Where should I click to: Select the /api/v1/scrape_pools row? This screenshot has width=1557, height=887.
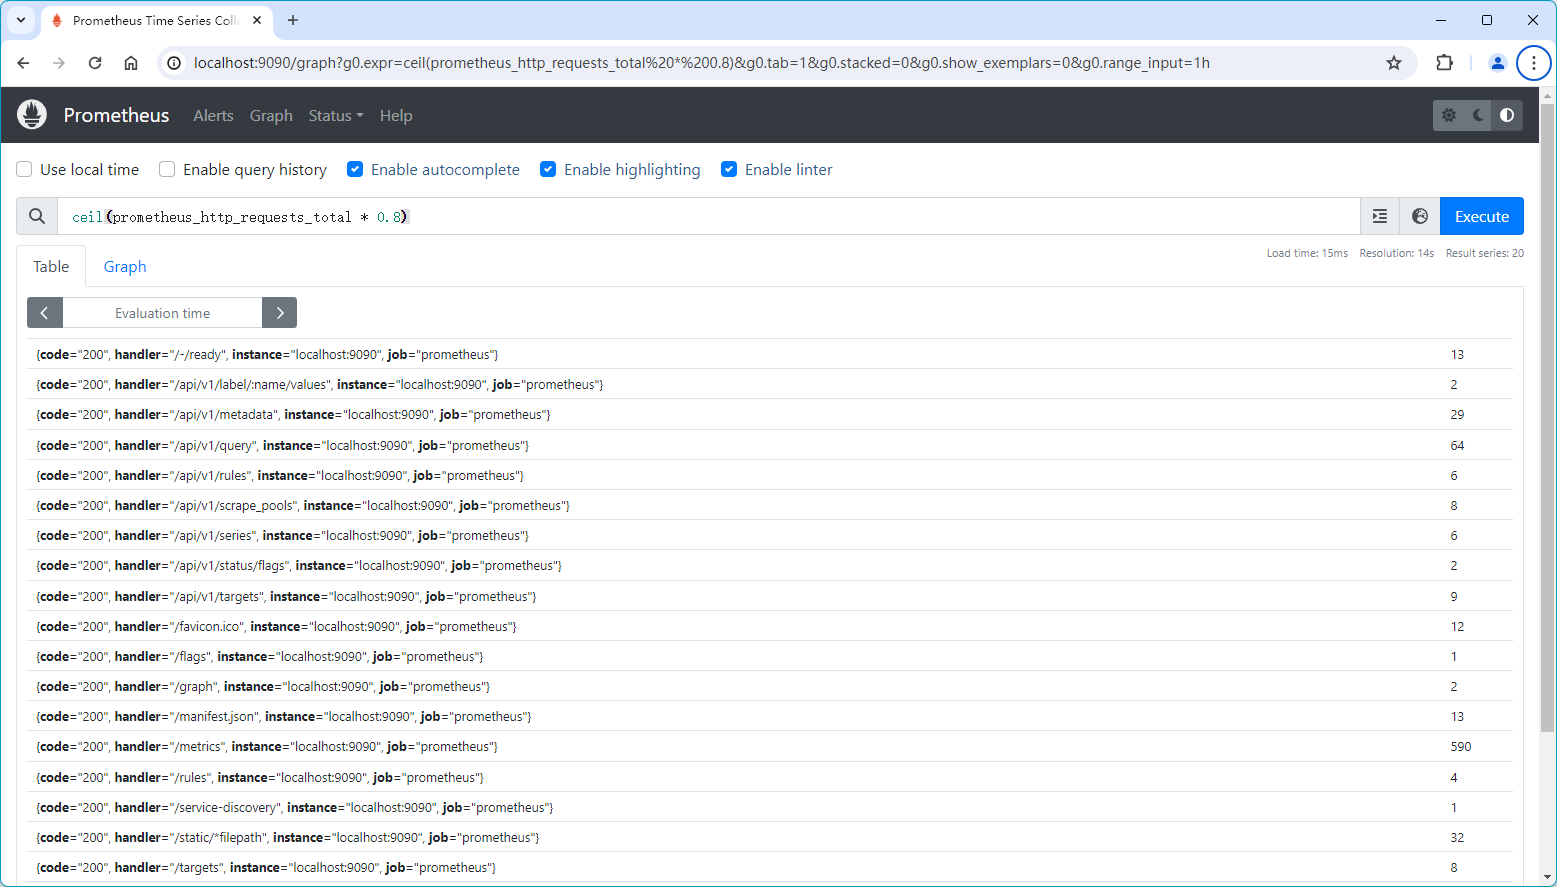tap(770, 505)
